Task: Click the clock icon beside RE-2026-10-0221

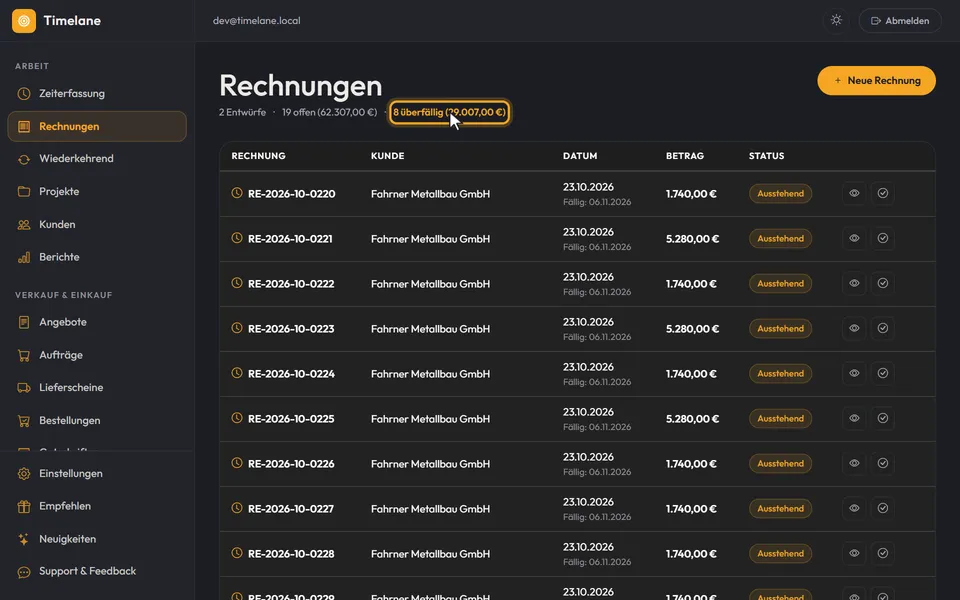Action: pyautogui.click(x=237, y=238)
